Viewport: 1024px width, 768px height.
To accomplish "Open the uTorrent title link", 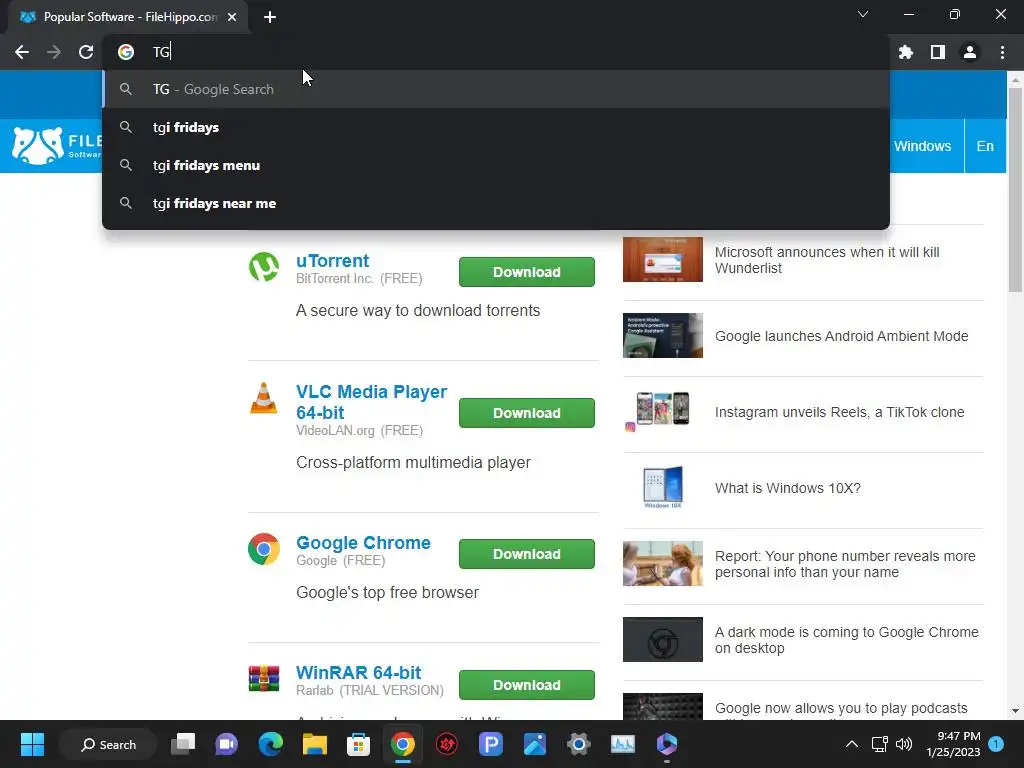I will pyautogui.click(x=332, y=261).
